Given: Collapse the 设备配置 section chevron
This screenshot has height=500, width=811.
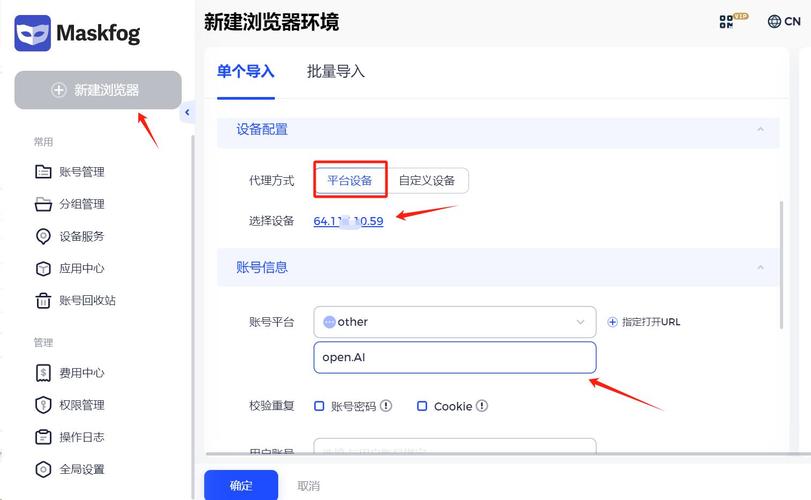Looking at the screenshot, I should coord(760,129).
